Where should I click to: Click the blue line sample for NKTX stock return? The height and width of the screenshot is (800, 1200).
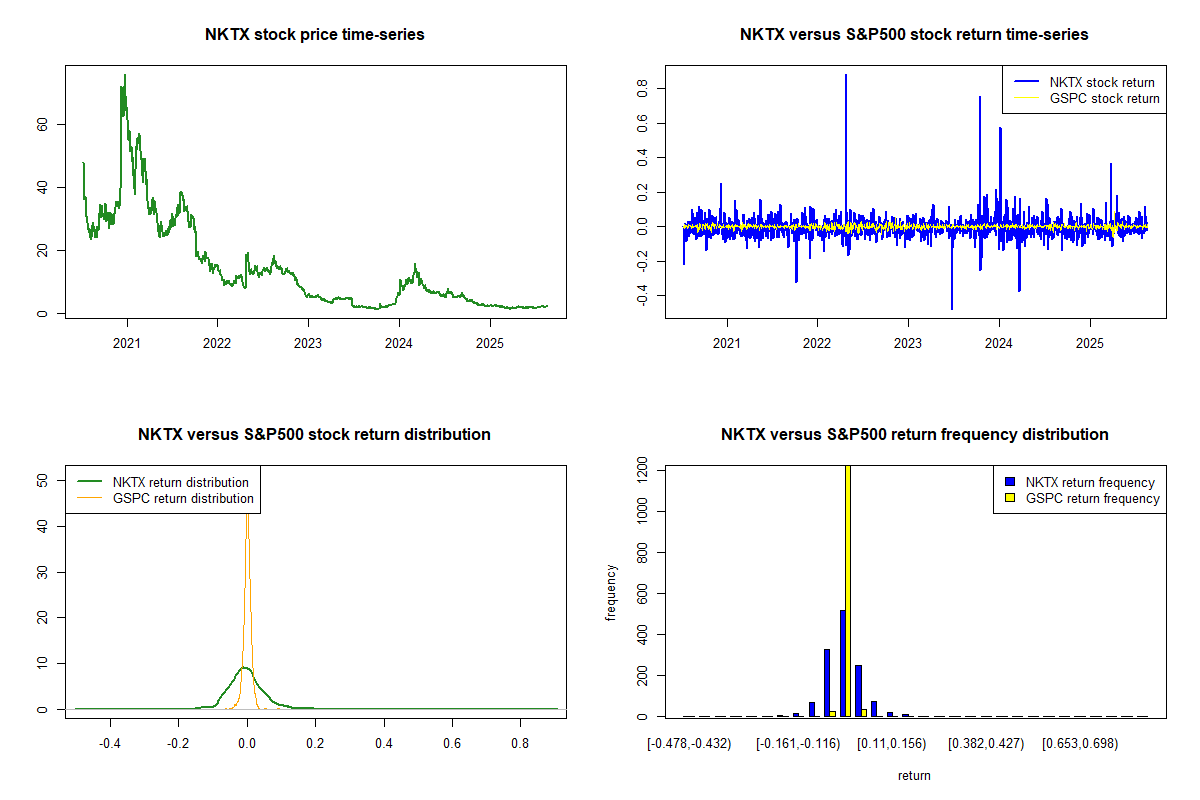1023,83
